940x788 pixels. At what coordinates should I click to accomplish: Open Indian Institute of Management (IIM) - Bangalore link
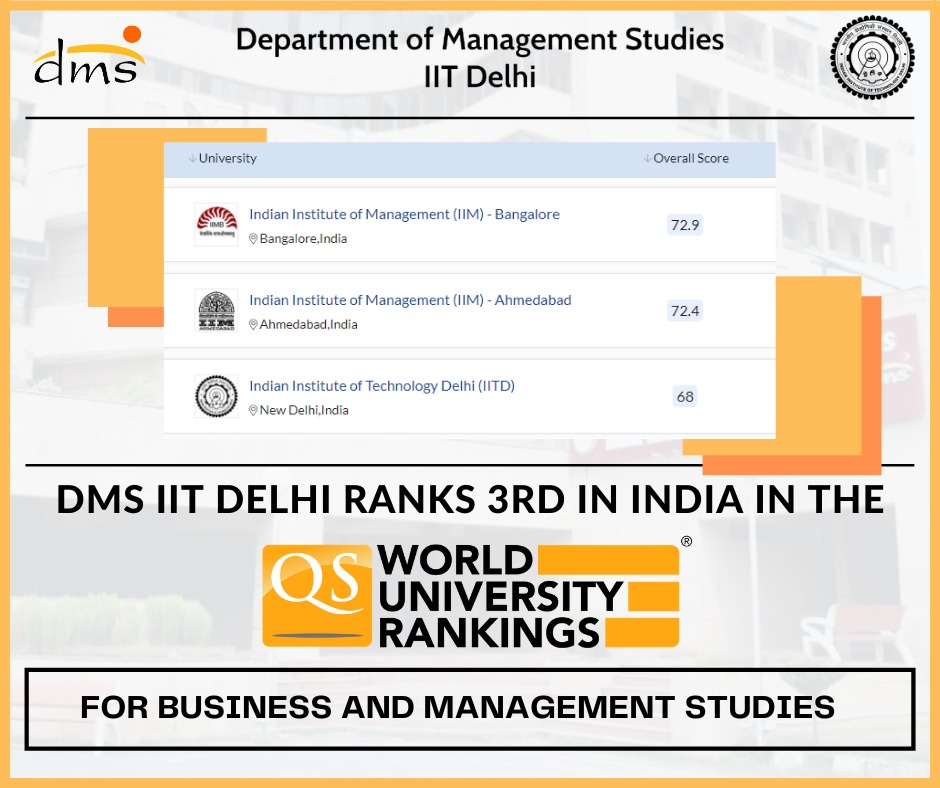click(x=404, y=214)
